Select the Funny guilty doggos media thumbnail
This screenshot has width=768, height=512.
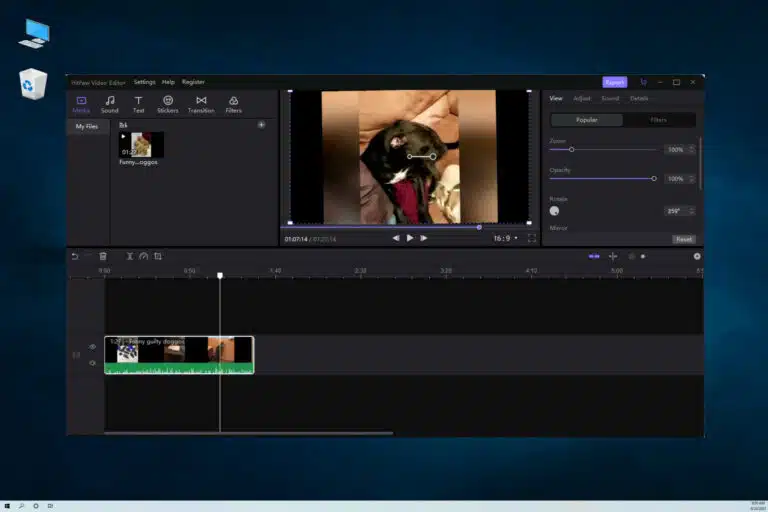point(142,145)
